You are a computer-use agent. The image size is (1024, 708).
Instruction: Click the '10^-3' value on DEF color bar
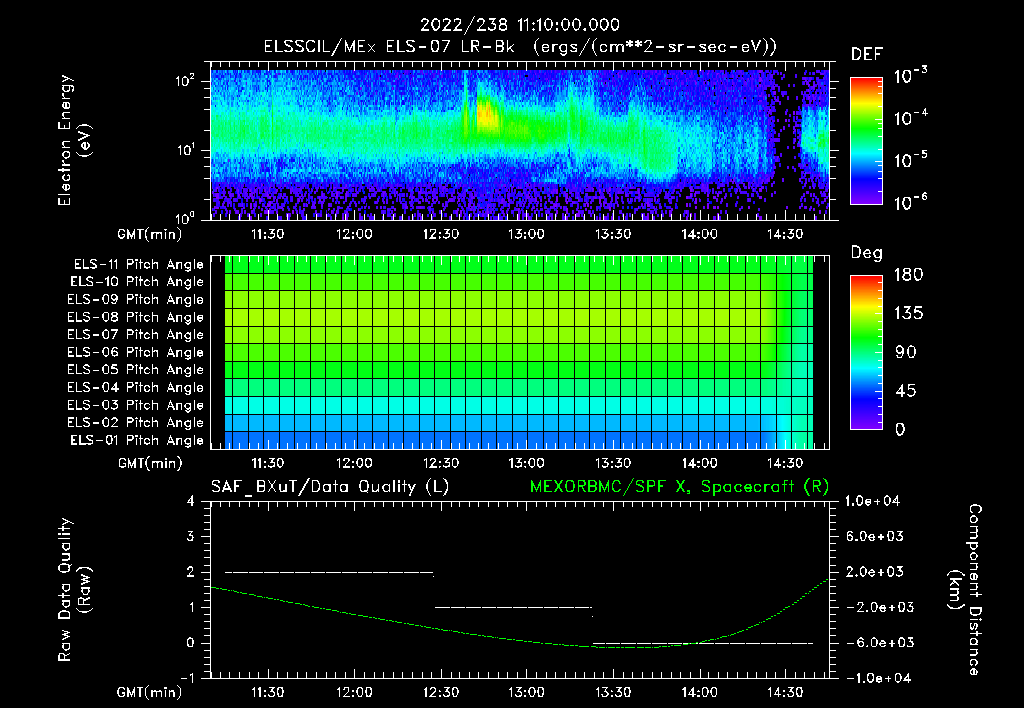[910, 76]
